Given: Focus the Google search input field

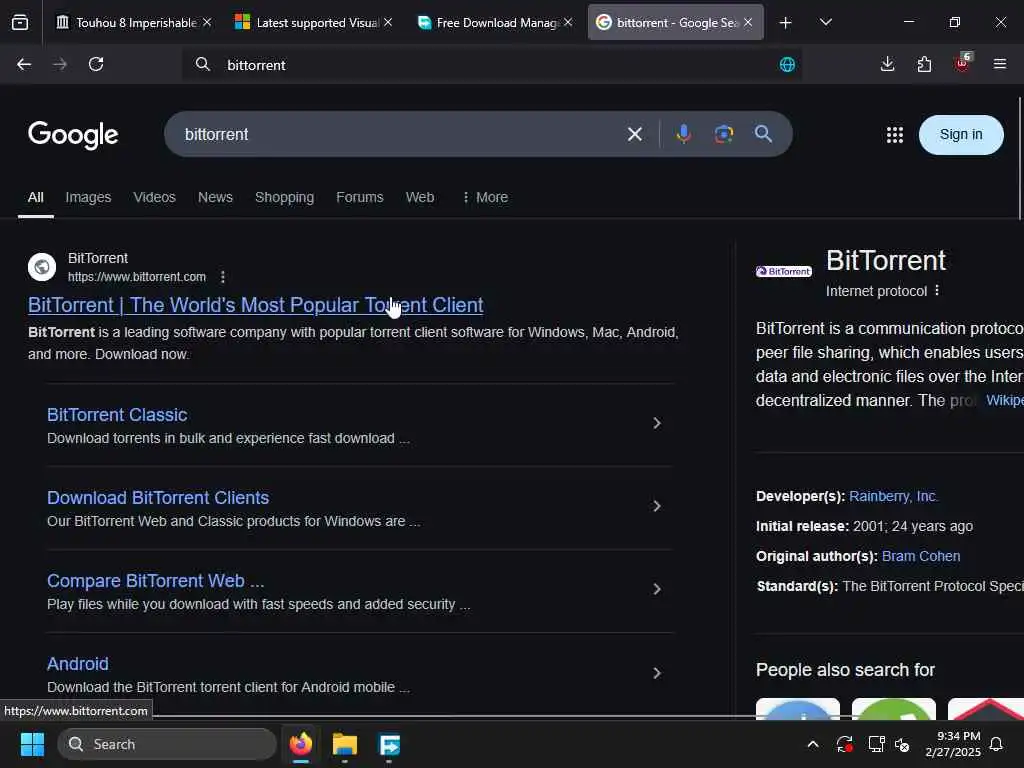Looking at the screenshot, I should (398, 135).
